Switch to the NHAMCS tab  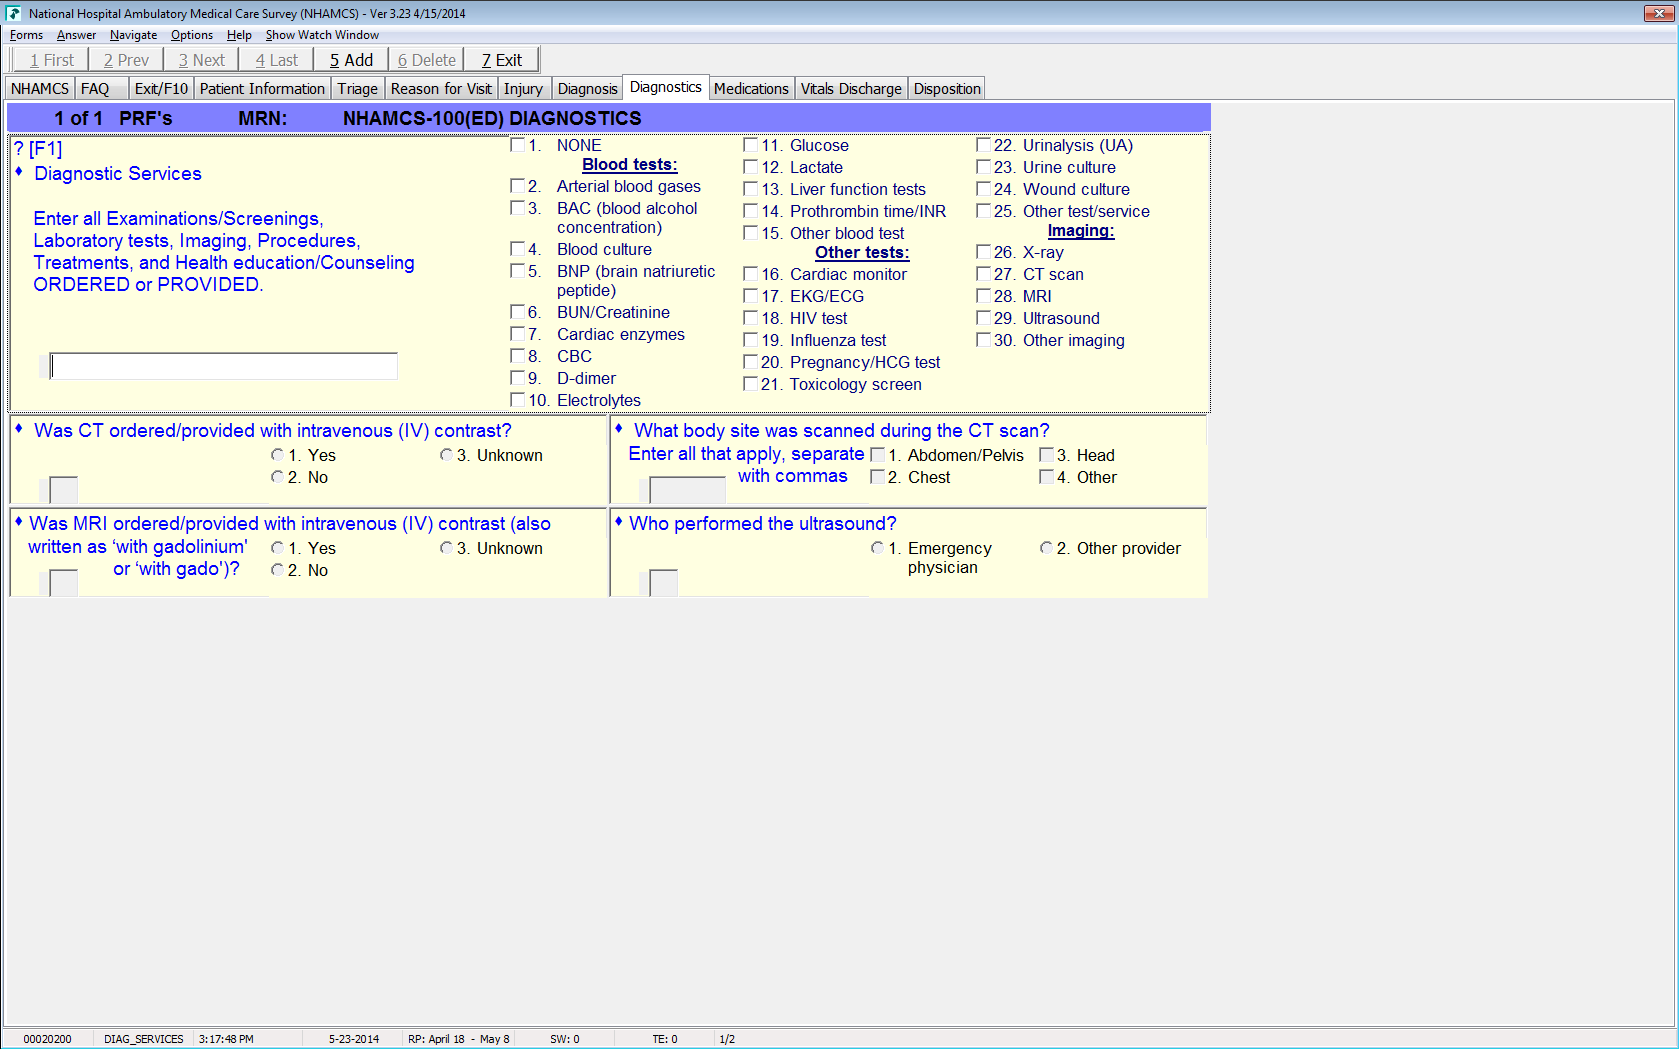point(40,89)
